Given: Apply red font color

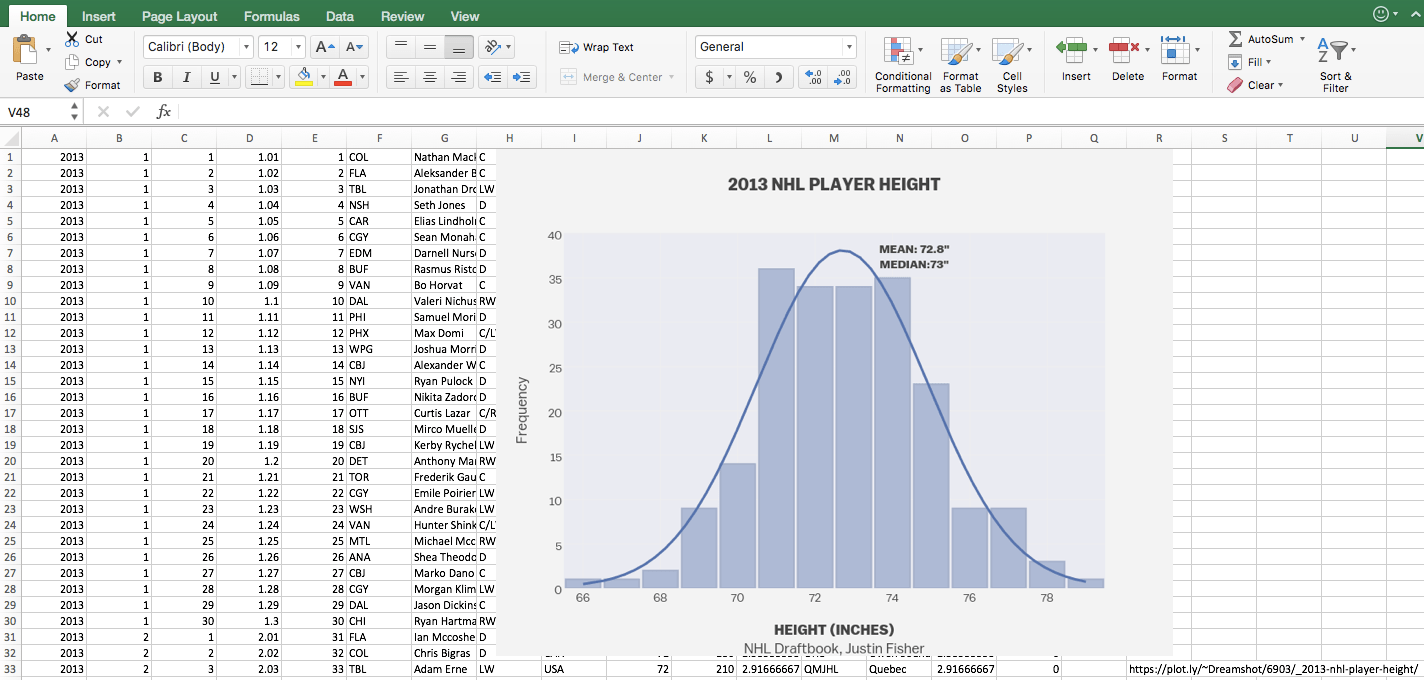Looking at the screenshot, I should 343,77.
